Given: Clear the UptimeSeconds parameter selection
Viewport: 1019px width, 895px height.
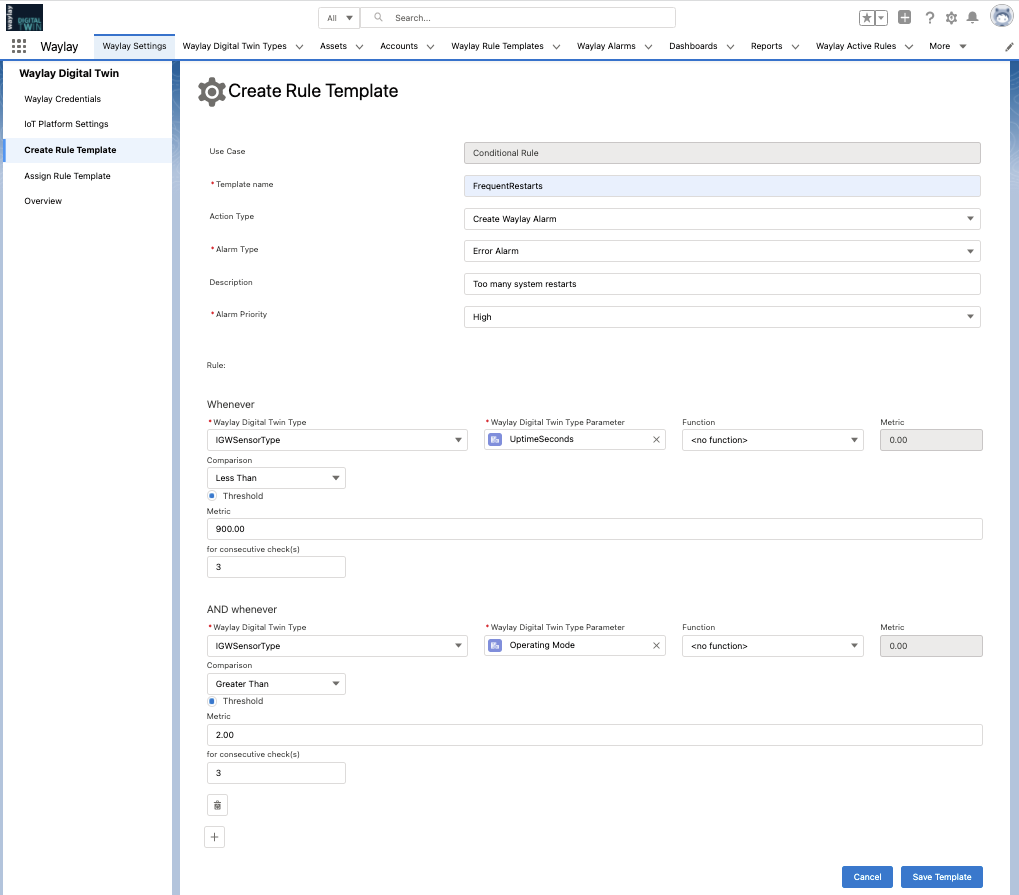Looking at the screenshot, I should point(656,439).
